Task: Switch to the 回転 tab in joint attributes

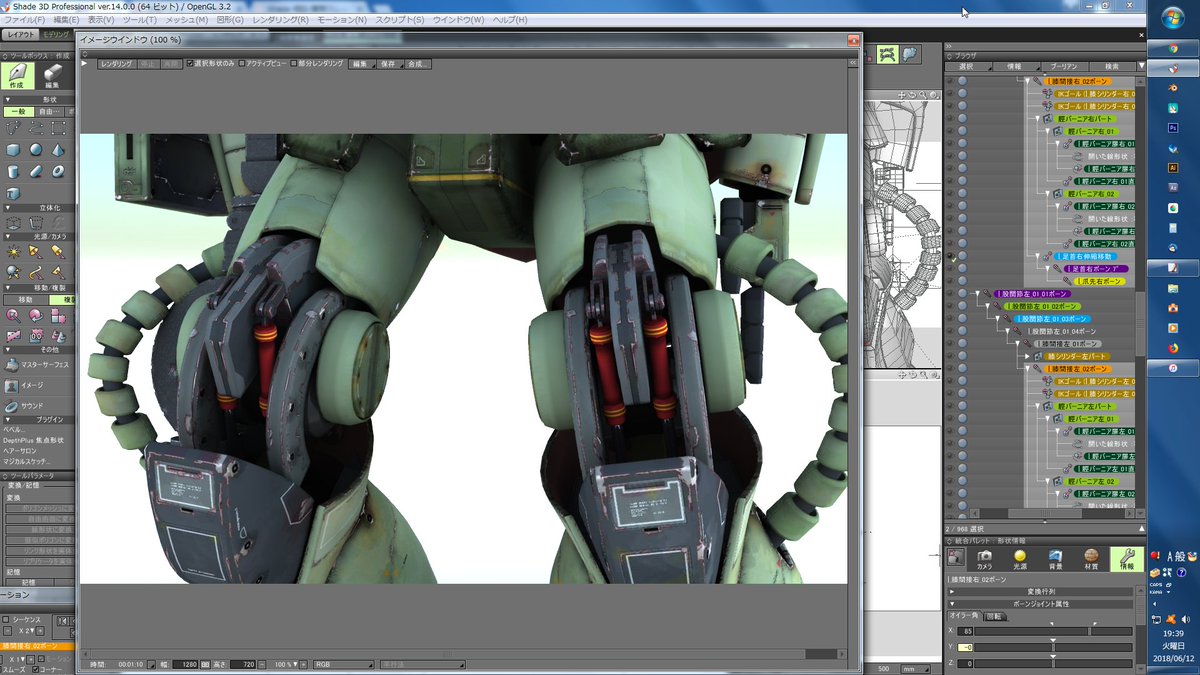Action: pyautogui.click(x=995, y=617)
